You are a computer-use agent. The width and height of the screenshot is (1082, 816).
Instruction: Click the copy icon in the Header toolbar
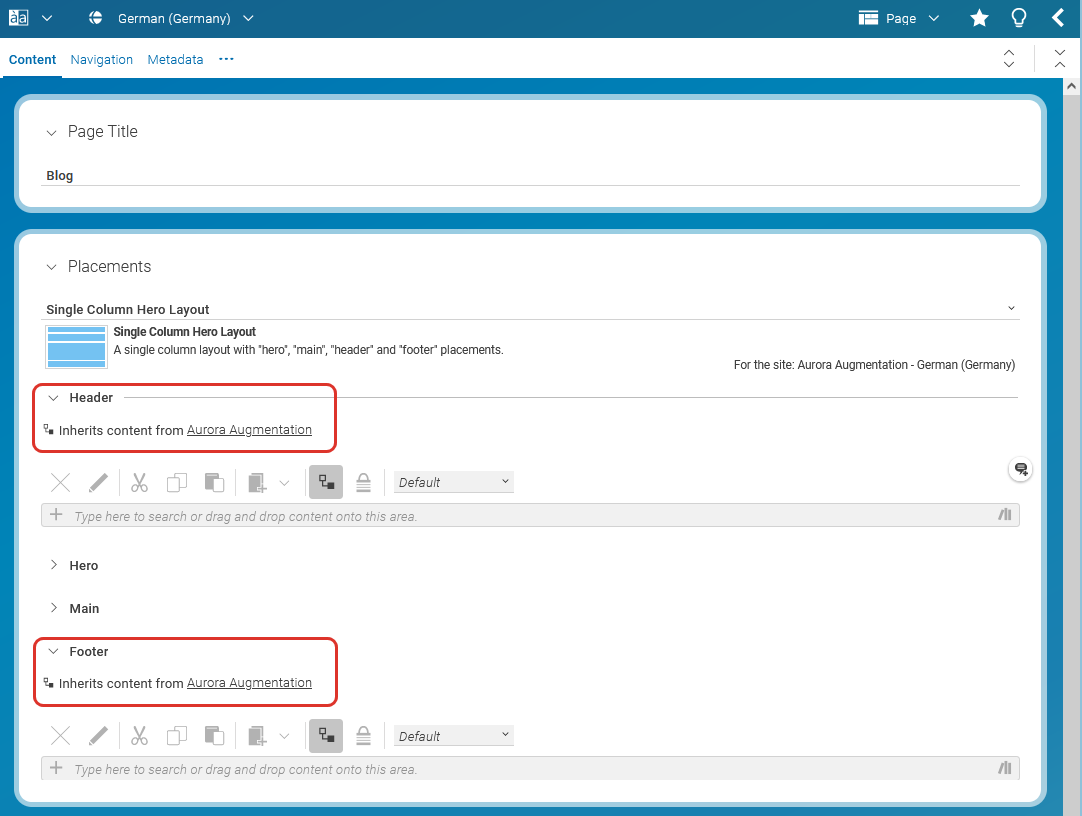pyautogui.click(x=177, y=482)
